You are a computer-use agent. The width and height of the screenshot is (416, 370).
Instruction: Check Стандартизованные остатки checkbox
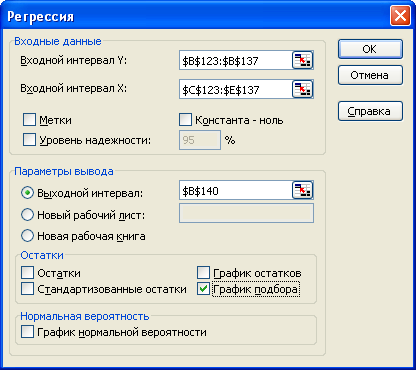point(27,289)
